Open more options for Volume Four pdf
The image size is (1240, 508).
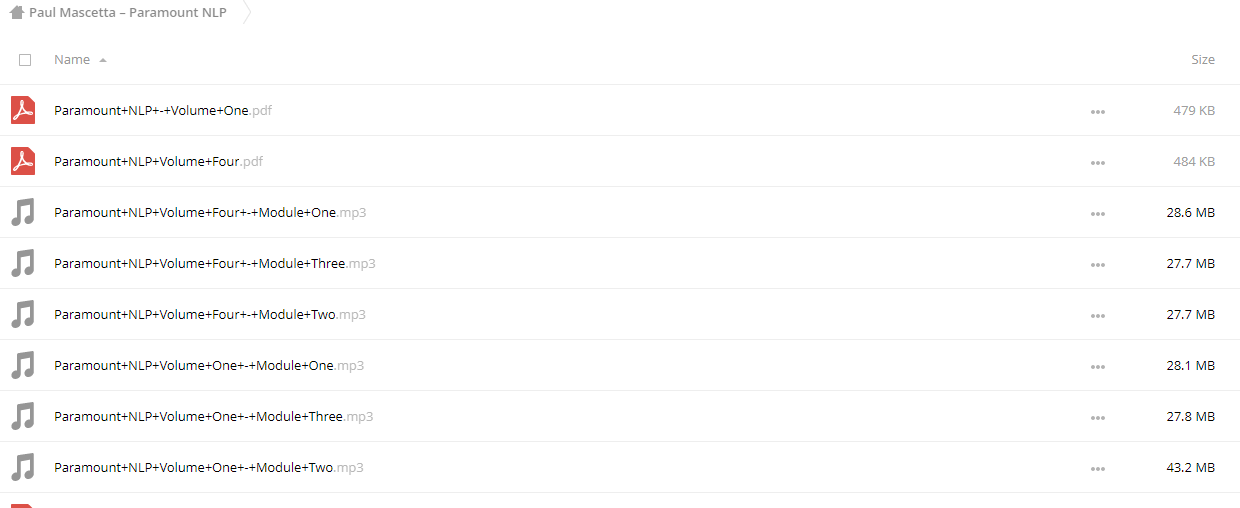(x=1098, y=162)
